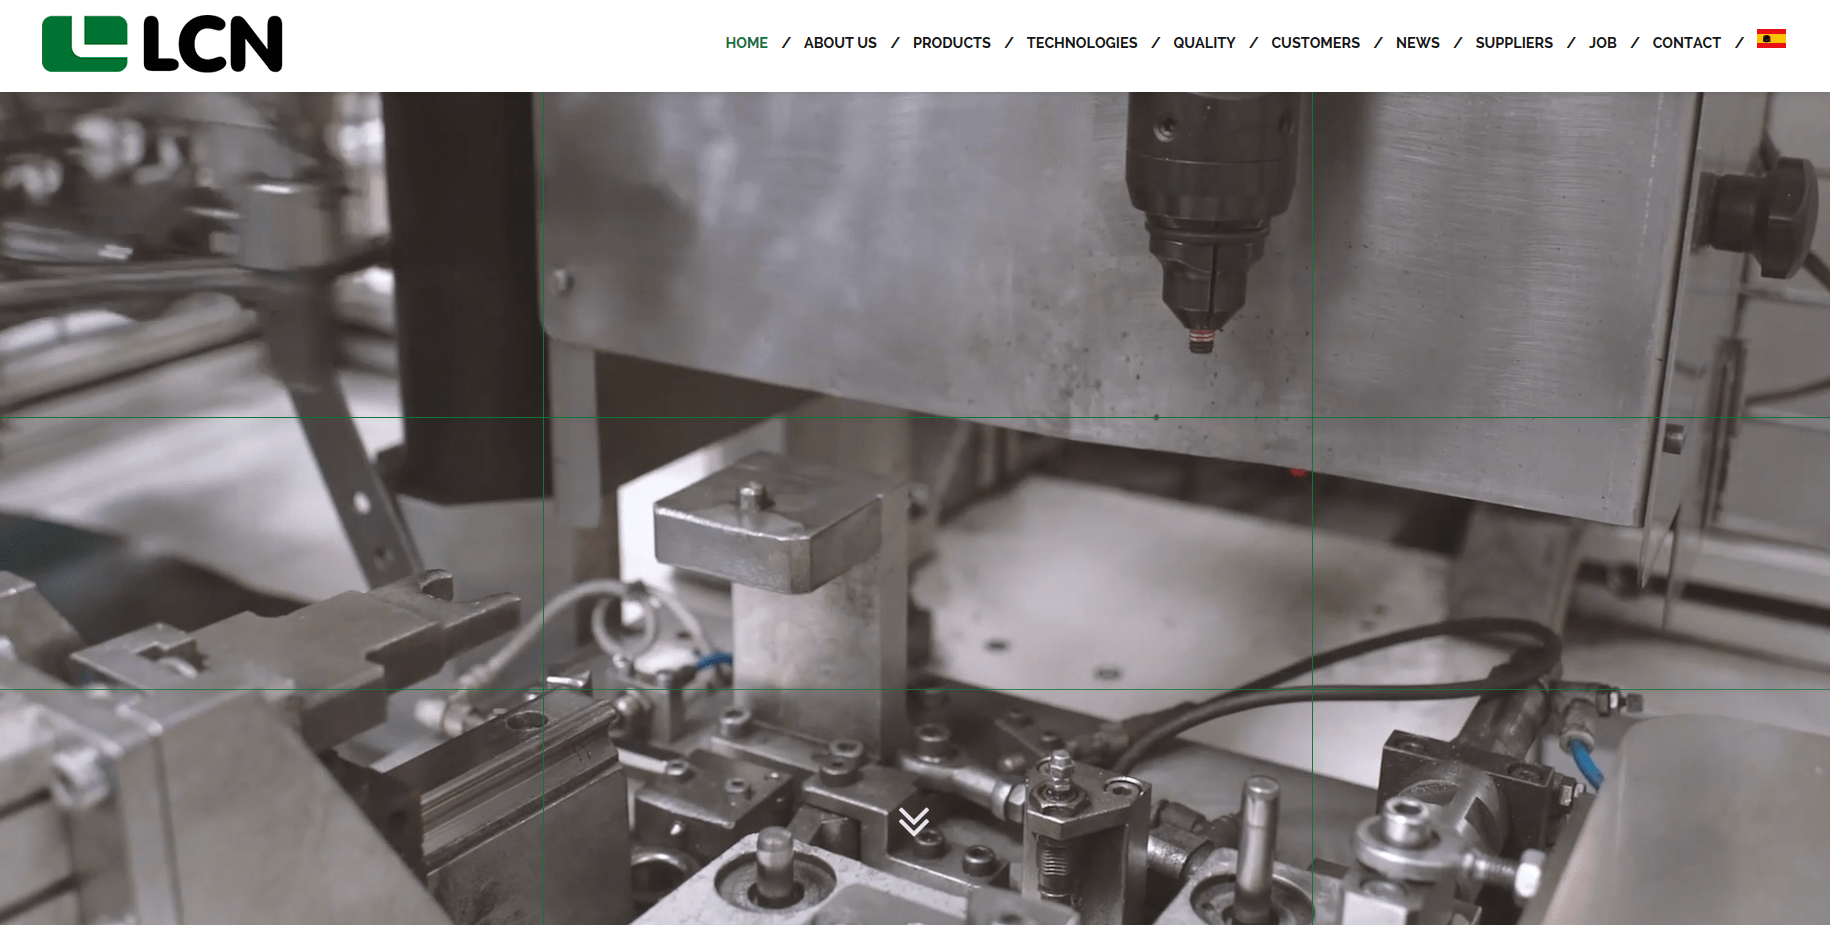Visit the News section
The height and width of the screenshot is (925, 1830).
[x=1417, y=43]
